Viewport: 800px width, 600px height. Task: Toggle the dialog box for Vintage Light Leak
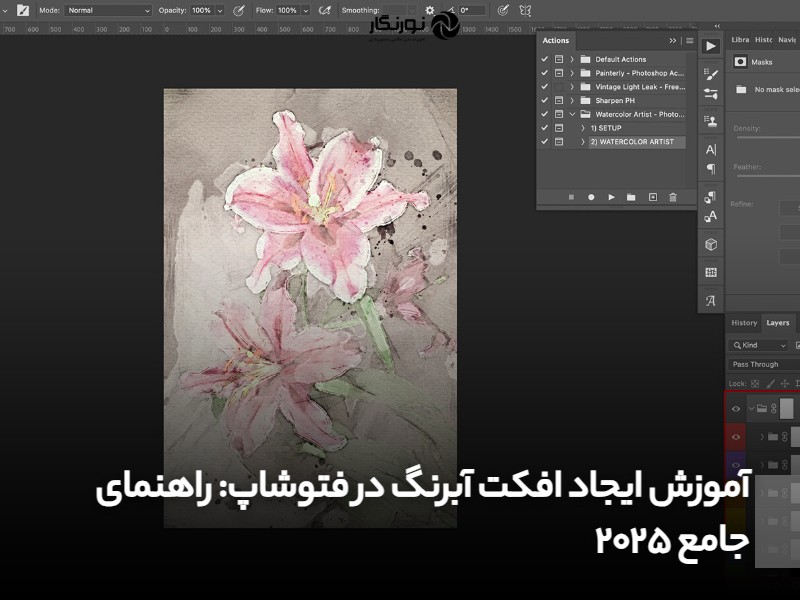[559, 87]
